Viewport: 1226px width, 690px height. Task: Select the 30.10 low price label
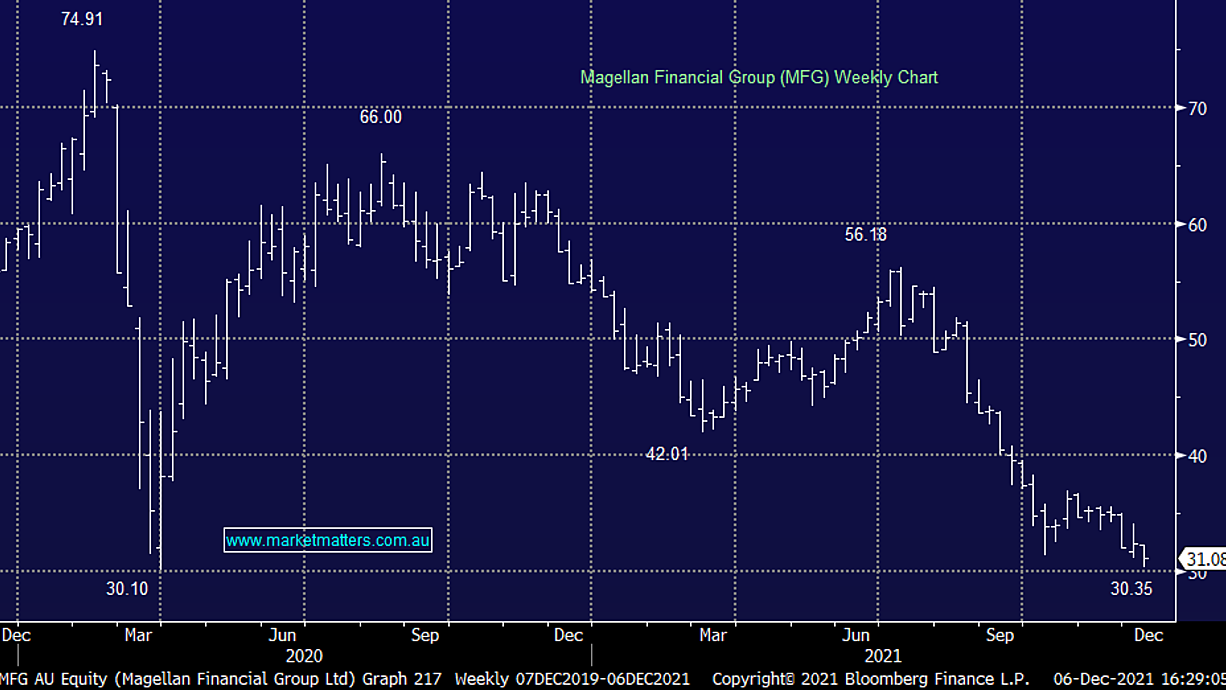(127, 589)
